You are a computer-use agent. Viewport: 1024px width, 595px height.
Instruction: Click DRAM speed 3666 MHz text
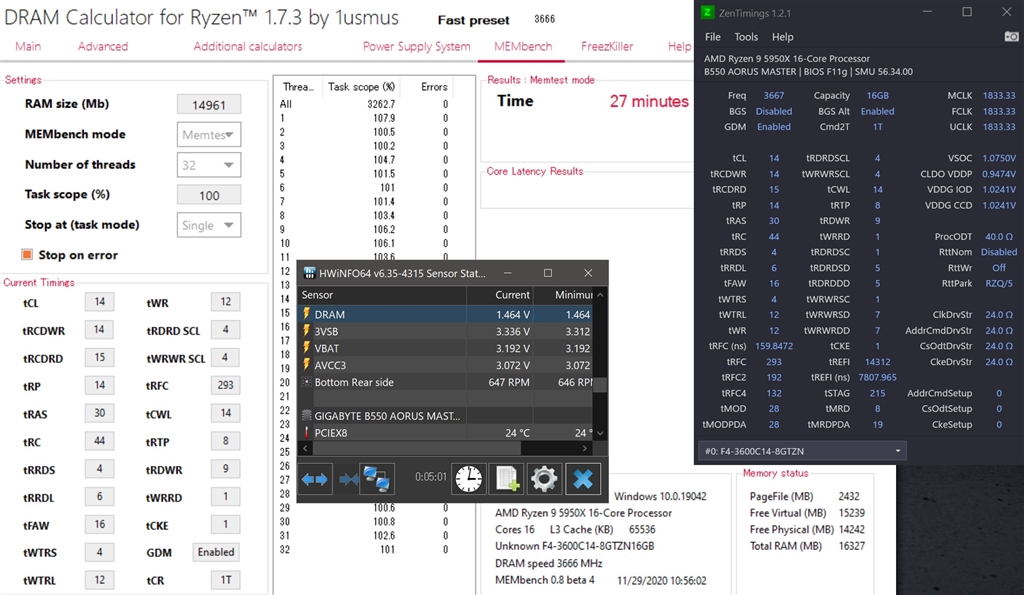pyautogui.click(x=549, y=563)
